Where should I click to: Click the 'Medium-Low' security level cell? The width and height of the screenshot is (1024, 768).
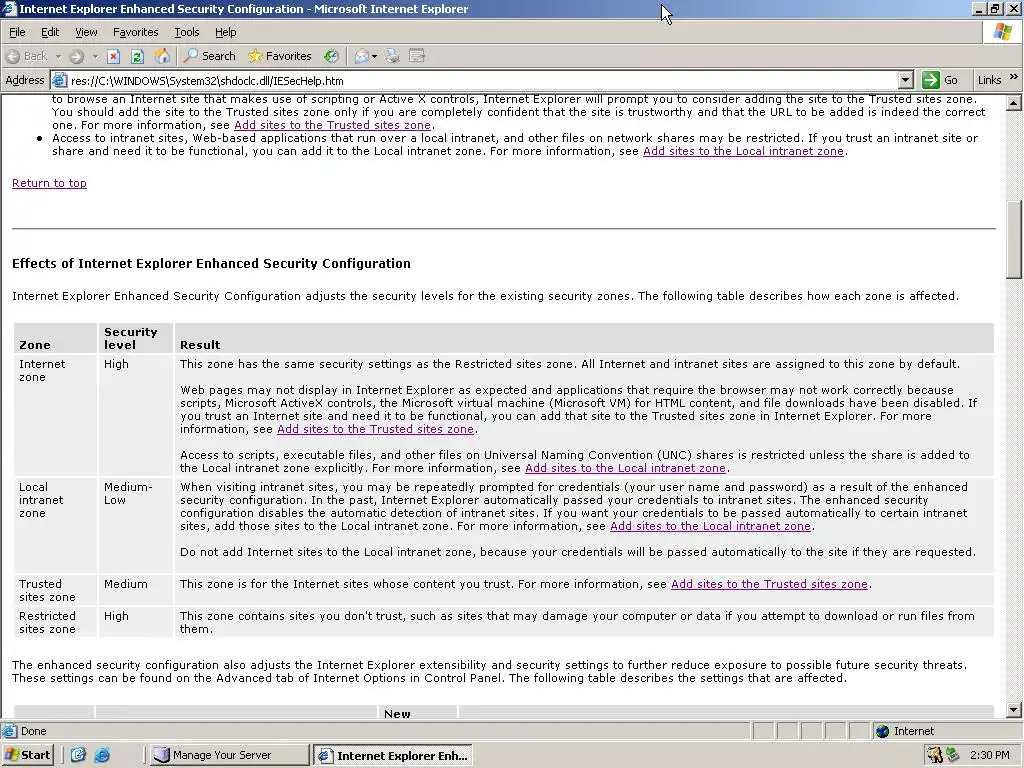click(135, 526)
